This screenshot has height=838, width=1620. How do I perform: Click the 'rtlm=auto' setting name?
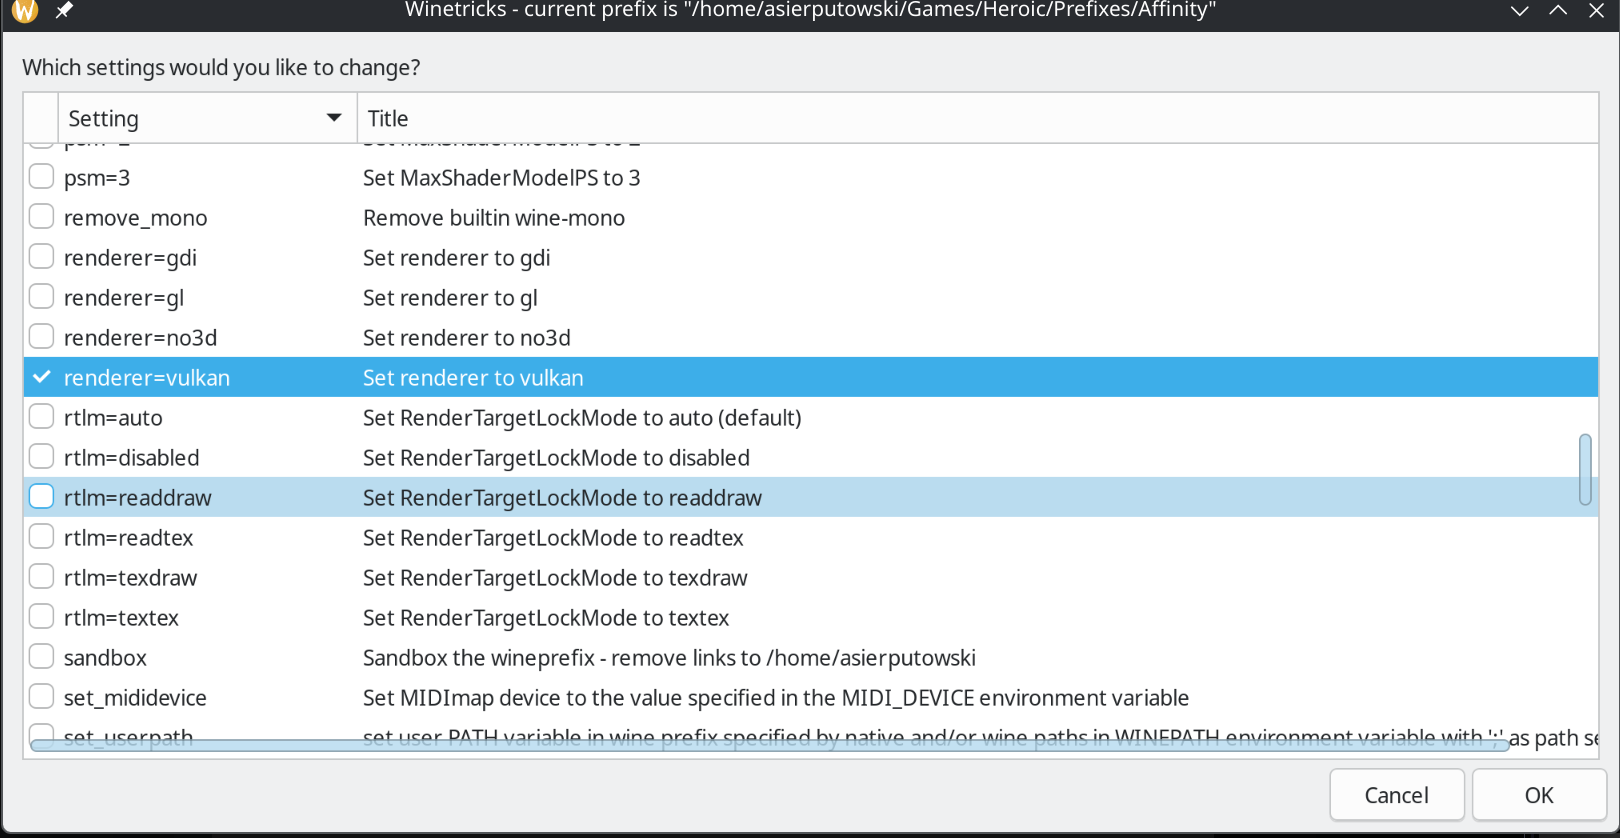coord(113,418)
